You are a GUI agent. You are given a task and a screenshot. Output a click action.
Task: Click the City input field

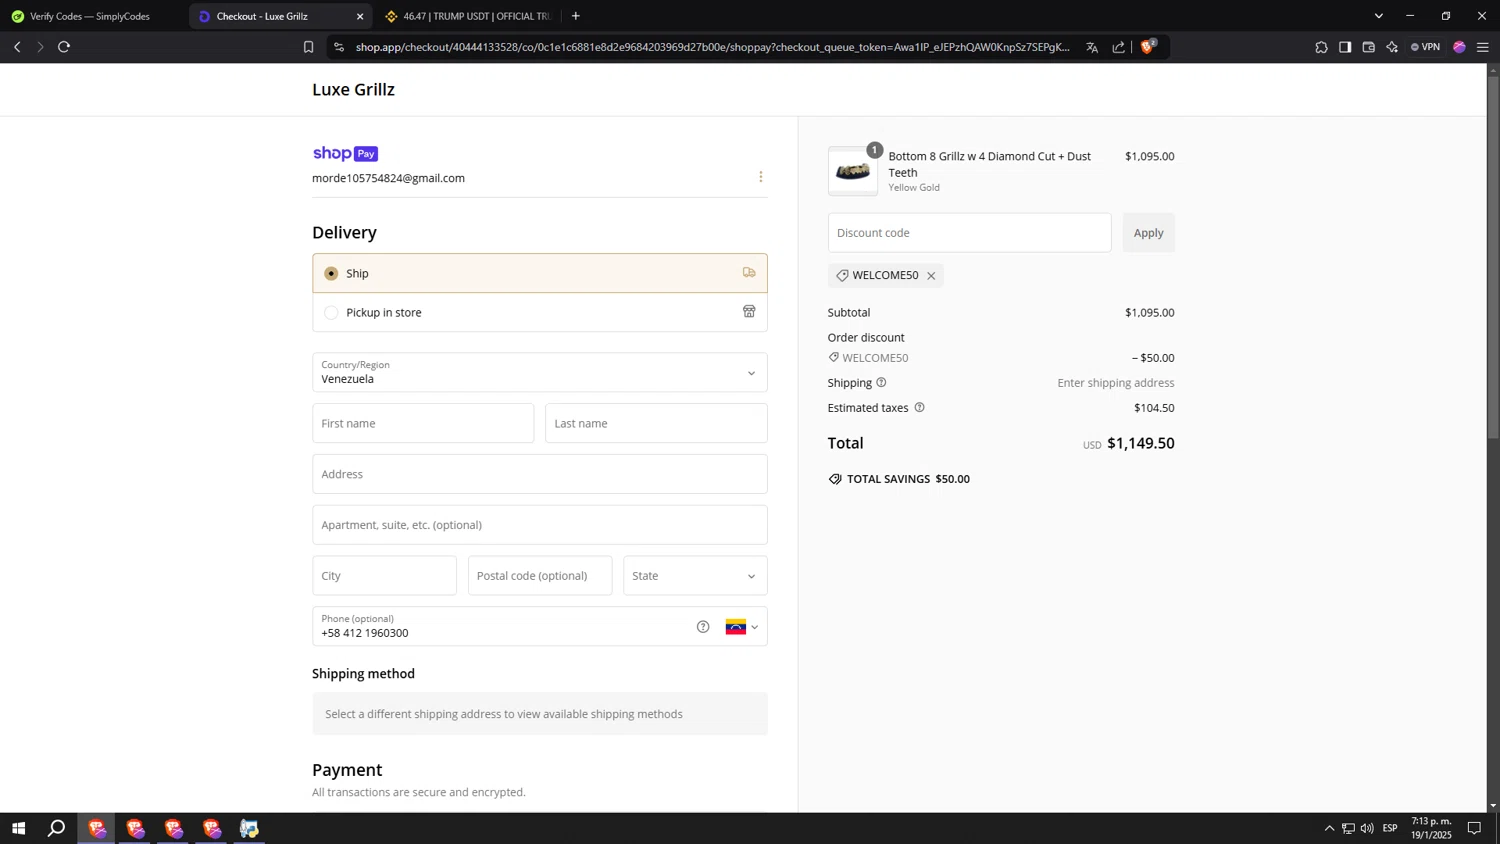tap(384, 576)
